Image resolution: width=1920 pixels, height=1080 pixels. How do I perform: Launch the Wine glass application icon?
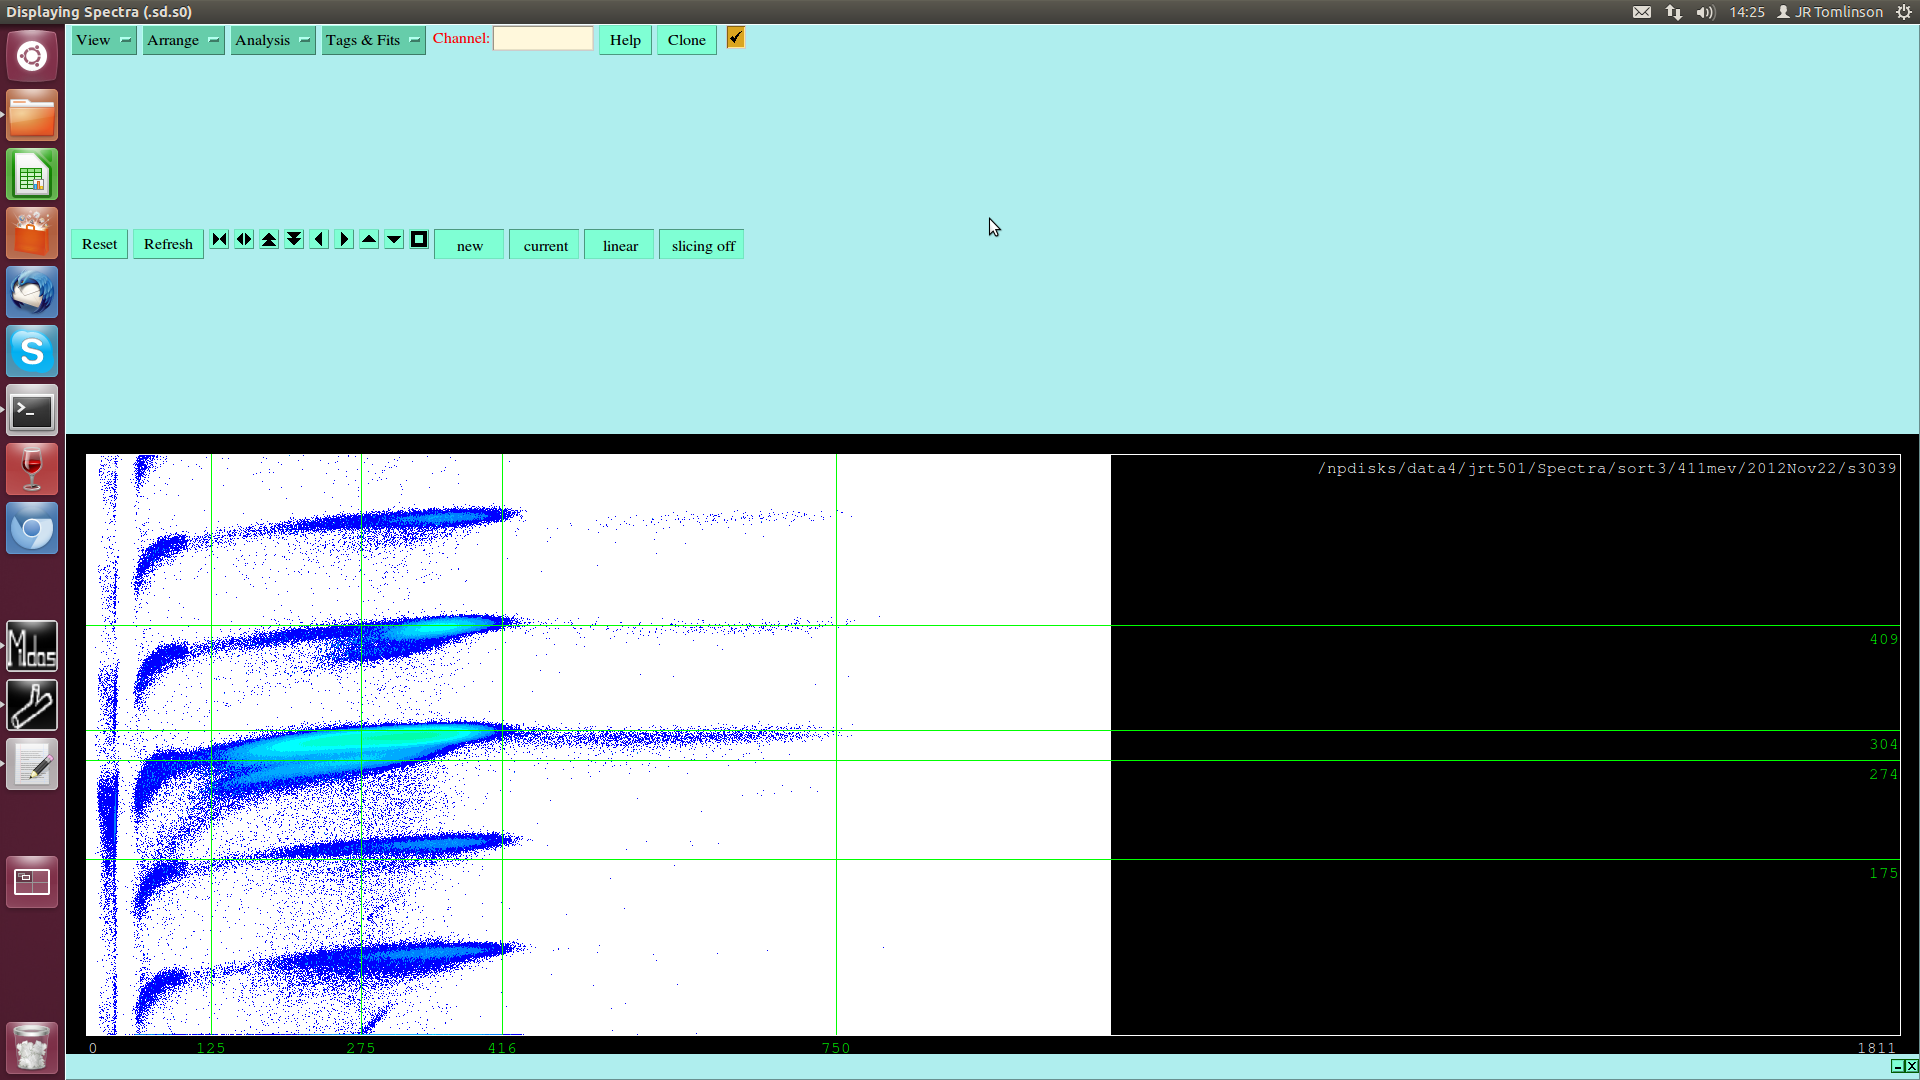pos(32,469)
